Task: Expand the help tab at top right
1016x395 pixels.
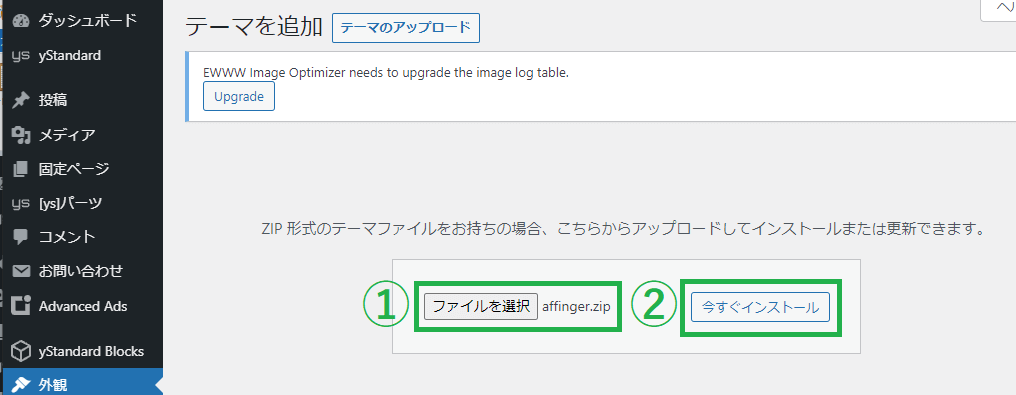Action: click(x=999, y=9)
